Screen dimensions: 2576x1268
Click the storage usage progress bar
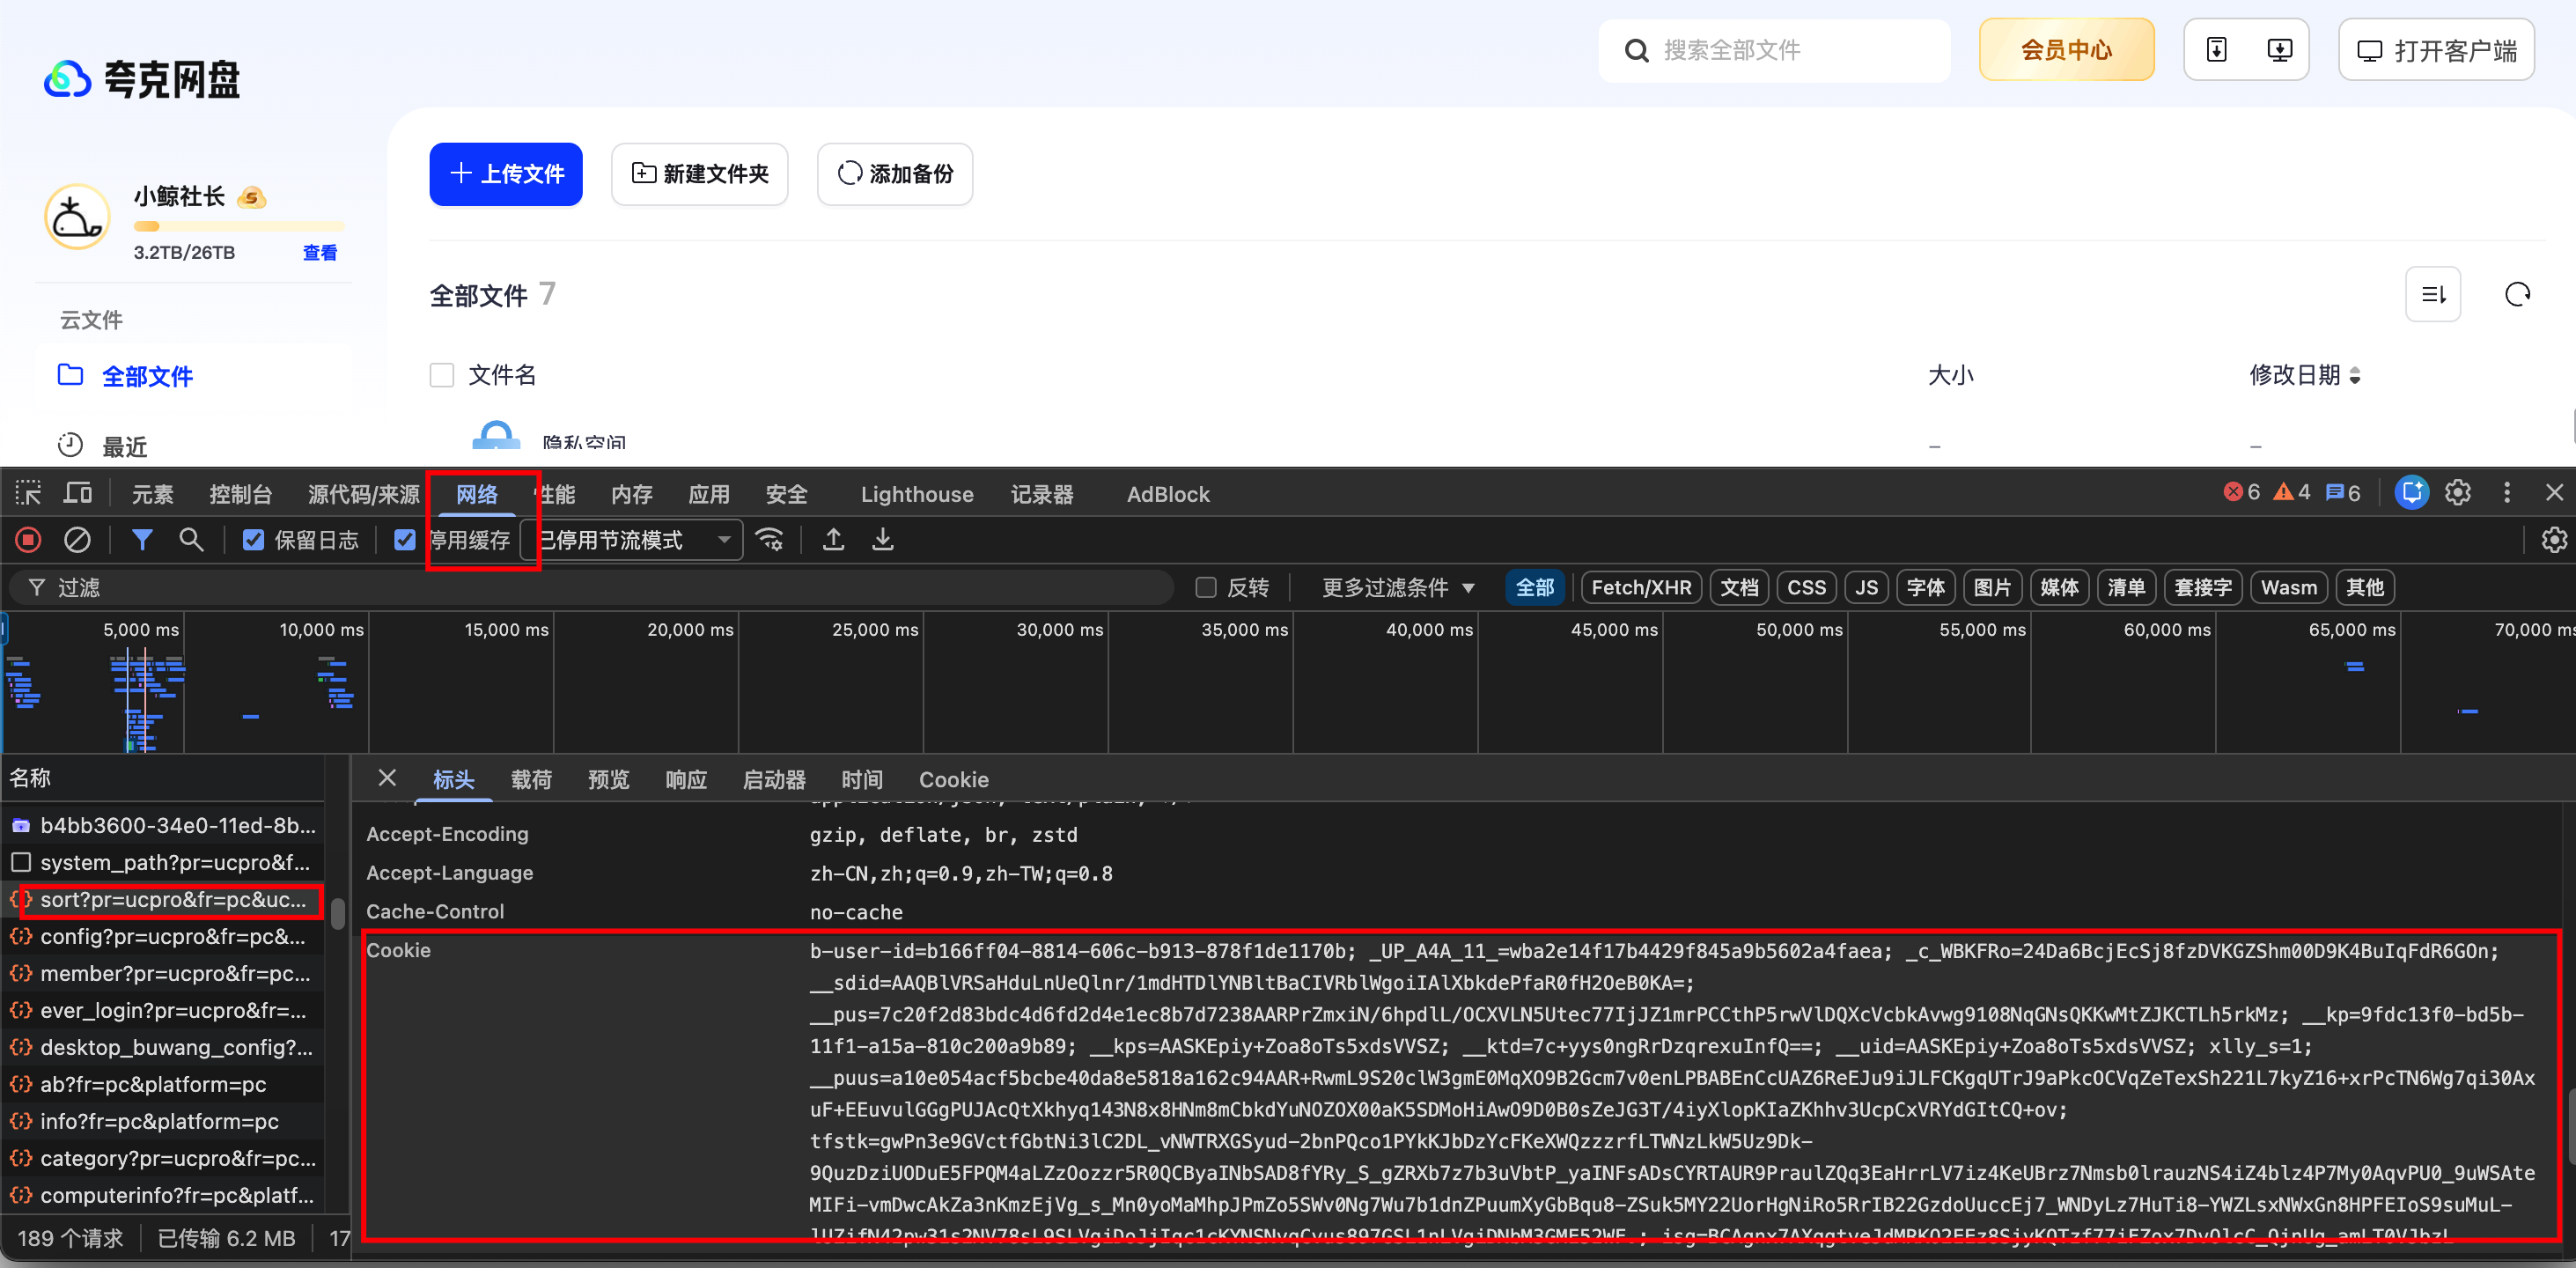(x=239, y=226)
